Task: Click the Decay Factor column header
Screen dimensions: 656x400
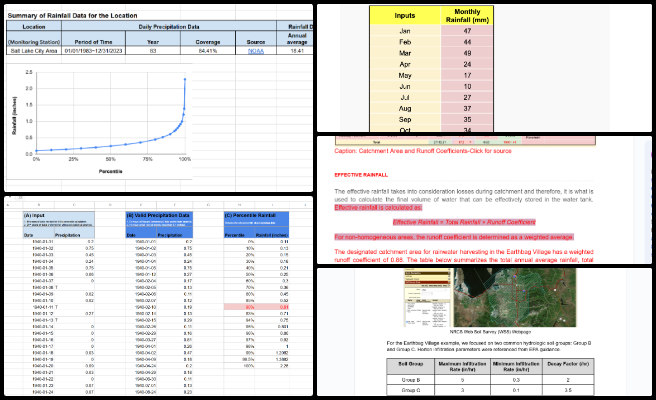Action: [568, 366]
